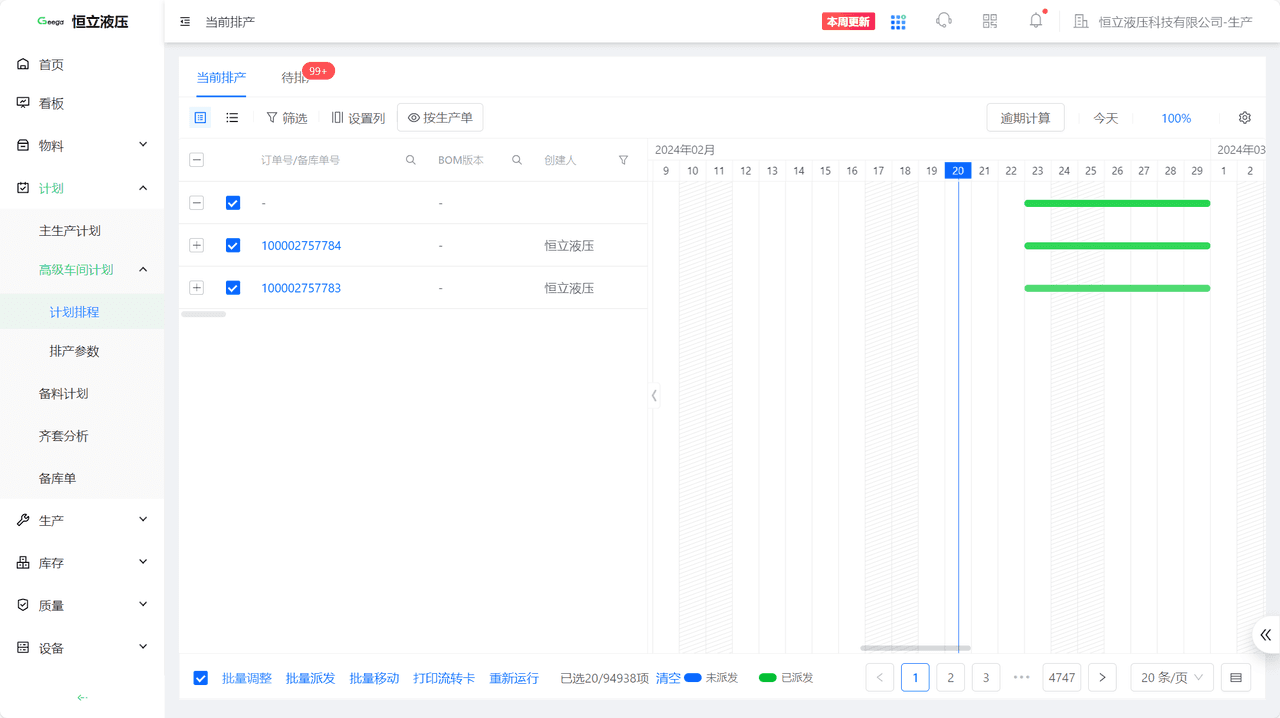This screenshot has width=1280, height=718.
Task: Open 备料计划 menu item
Action: tap(64, 393)
